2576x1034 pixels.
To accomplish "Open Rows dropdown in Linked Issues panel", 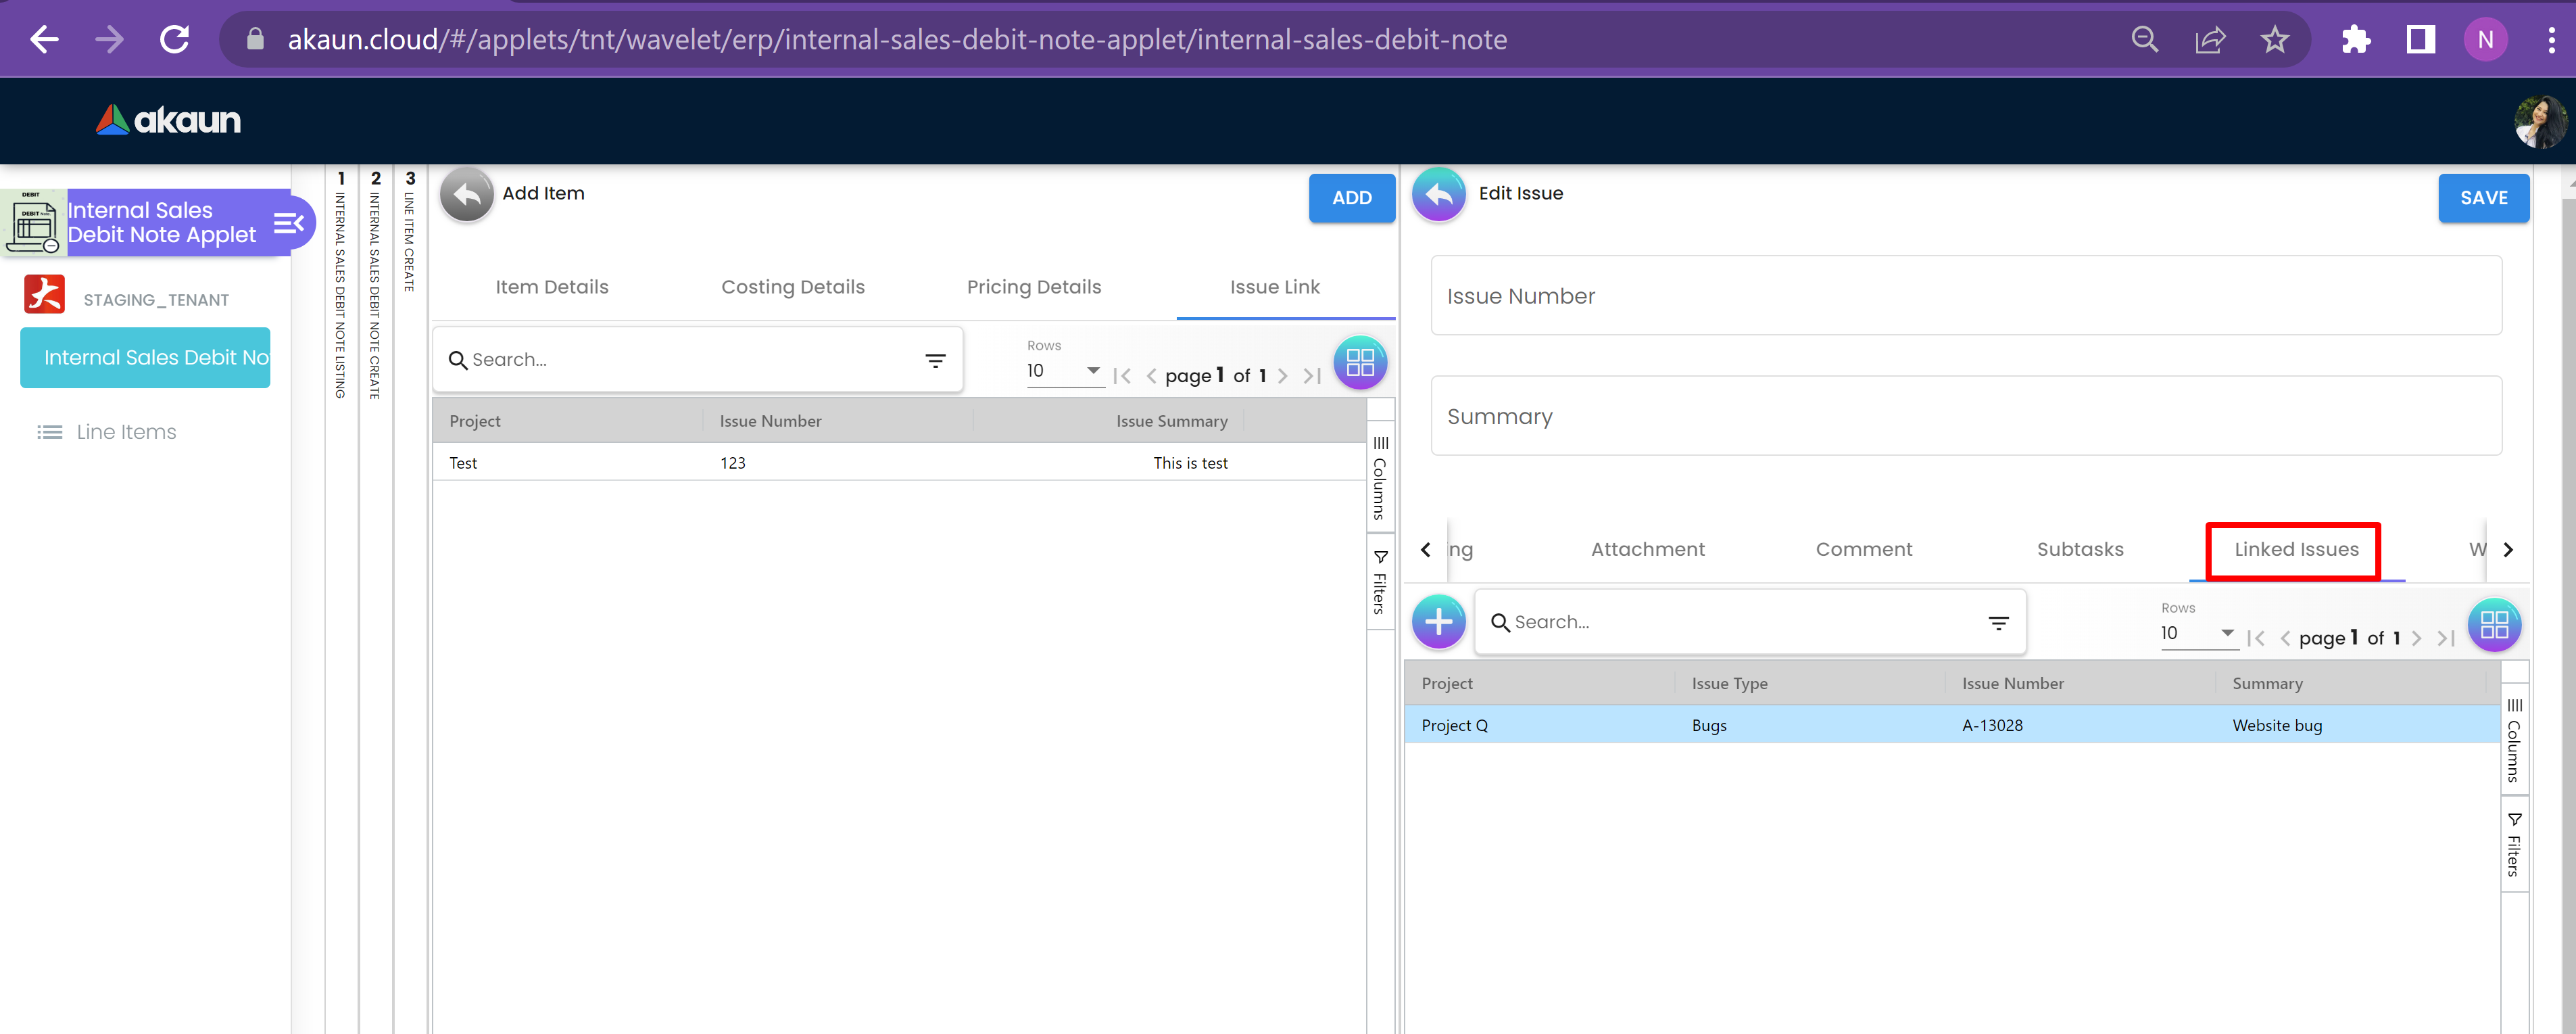I will coord(2197,633).
